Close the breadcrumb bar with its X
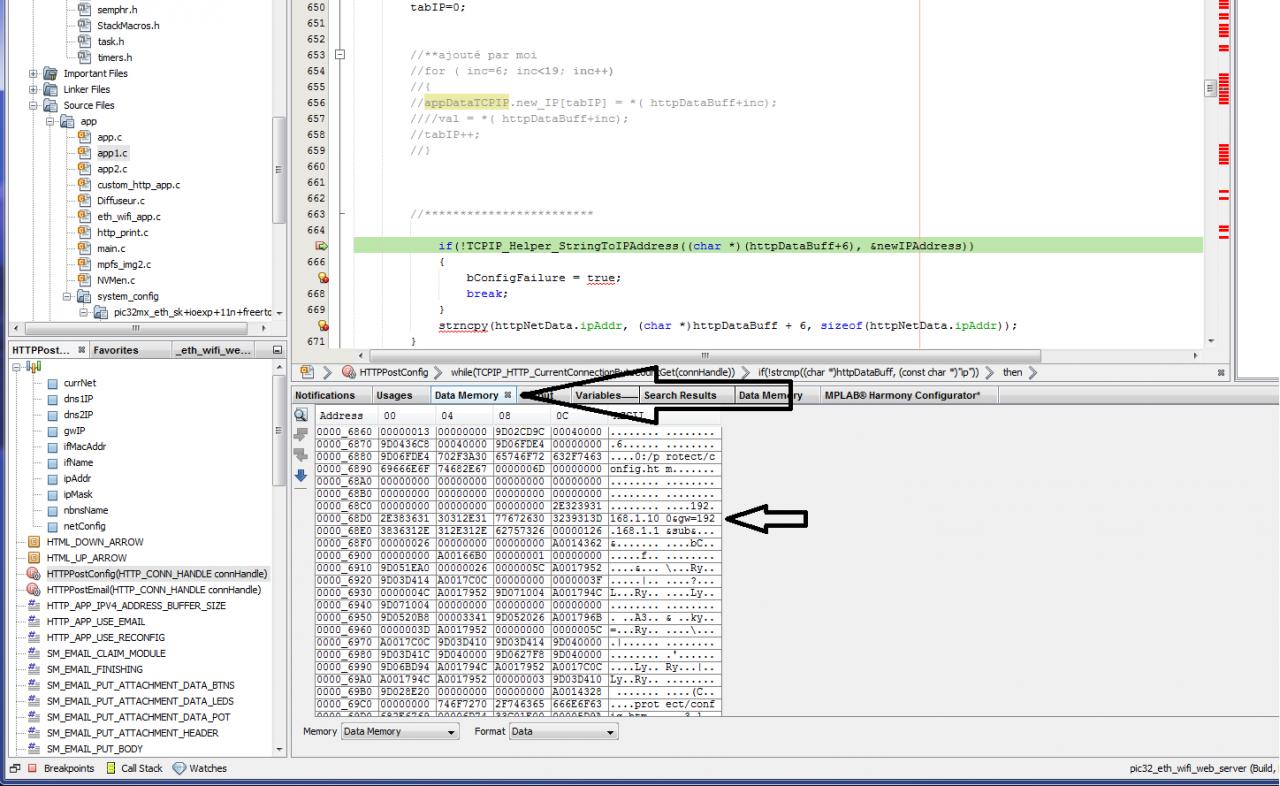The height and width of the screenshot is (786, 1280). (x=1221, y=373)
